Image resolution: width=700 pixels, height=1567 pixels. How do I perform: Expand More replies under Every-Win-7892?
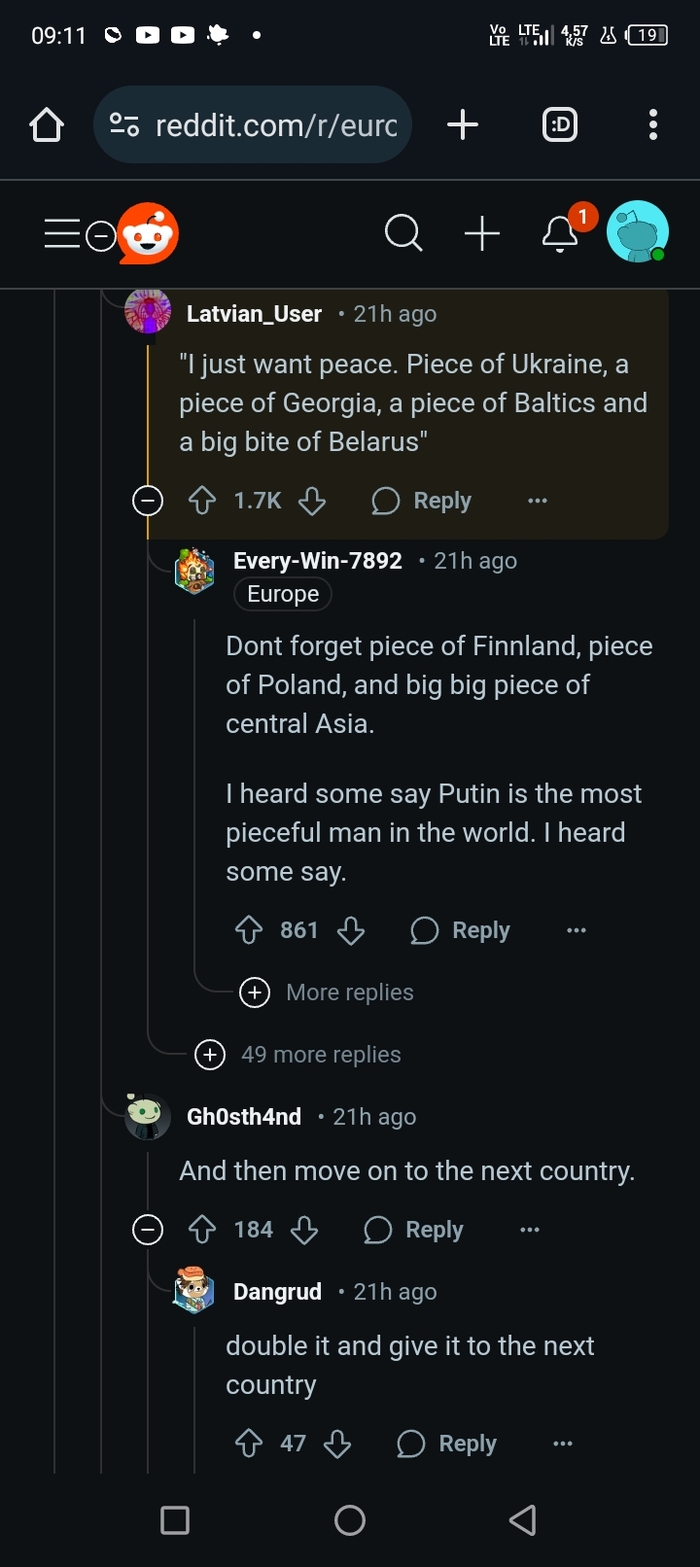tap(255, 992)
